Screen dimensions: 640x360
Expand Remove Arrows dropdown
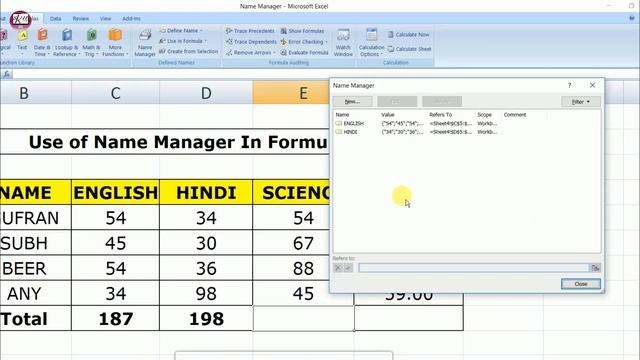coord(251,52)
